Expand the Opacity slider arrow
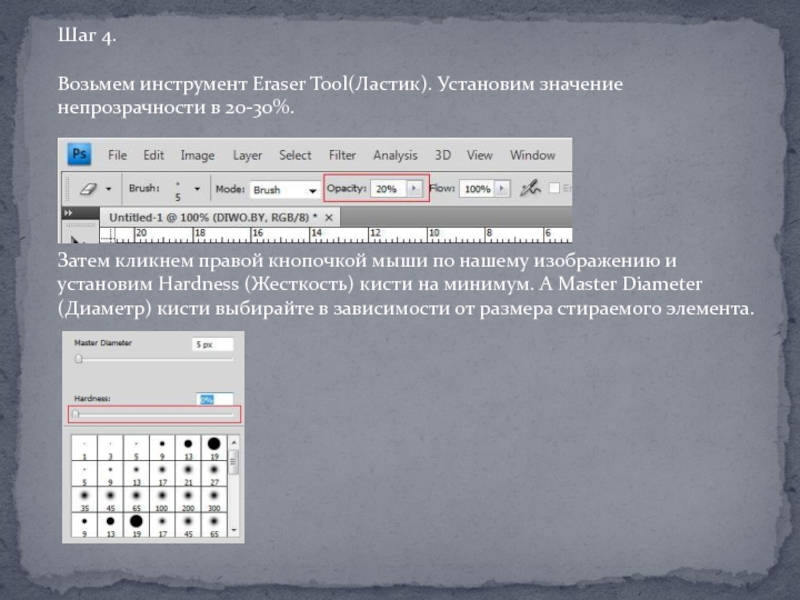The height and width of the screenshot is (600, 800). point(414,188)
